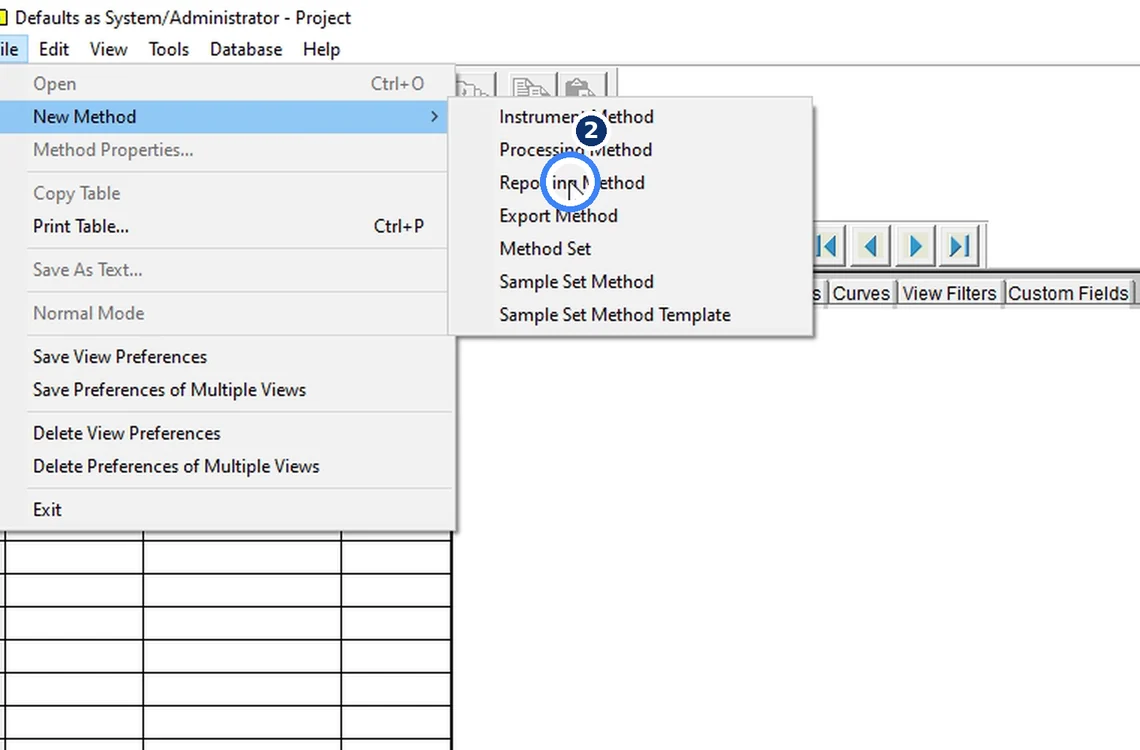Open the Tools menu

click(169, 49)
